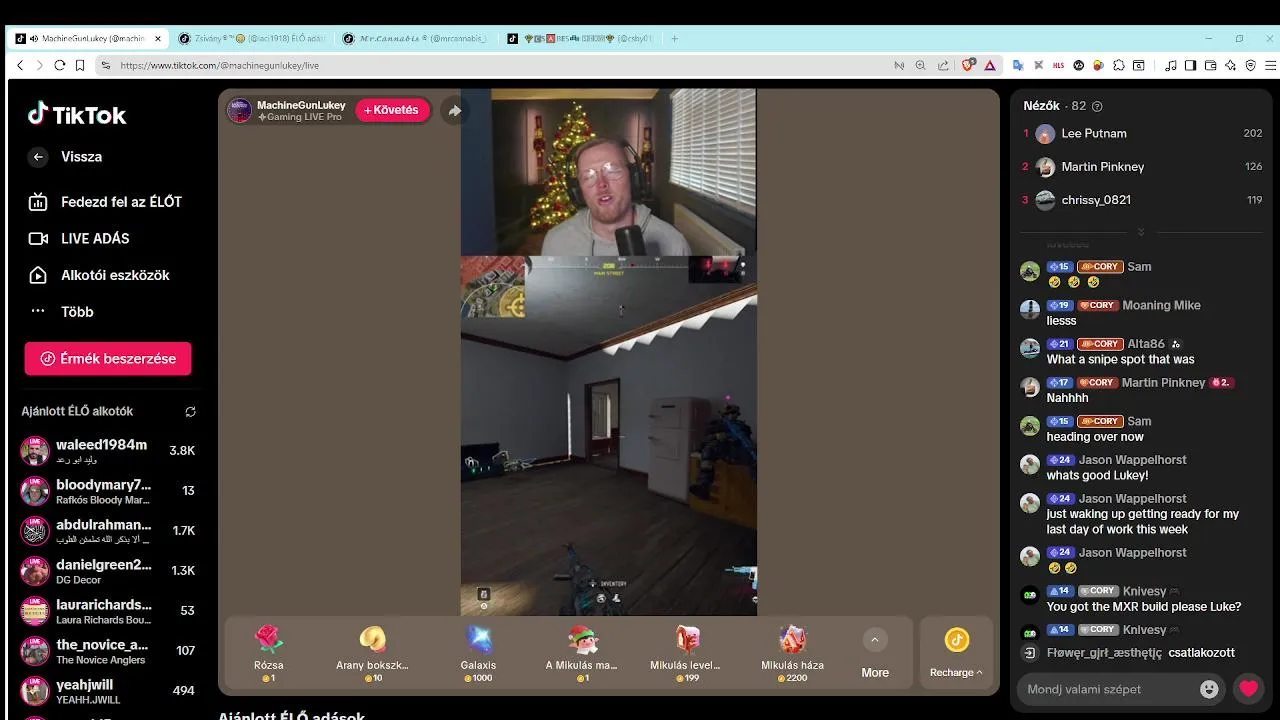1280x720 pixels.
Task: Open the browser hamburger main menu
Action: pyautogui.click(x=1270, y=65)
